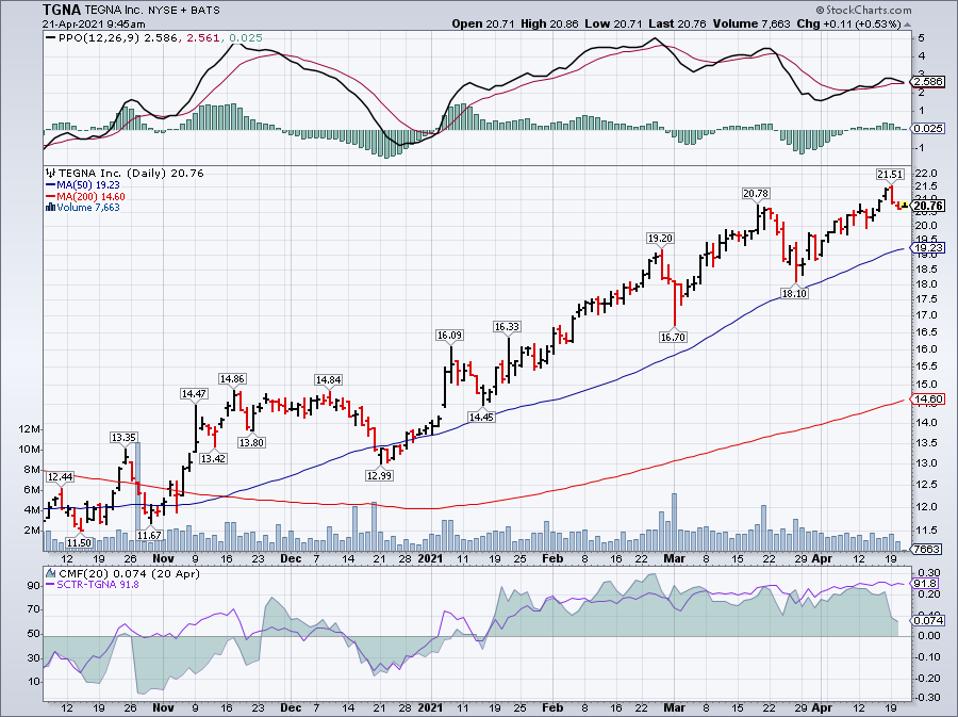This screenshot has width=958, height=717.
Task: Click the 'Low 20.71' value in the header
Action: (x=613, y=24)
